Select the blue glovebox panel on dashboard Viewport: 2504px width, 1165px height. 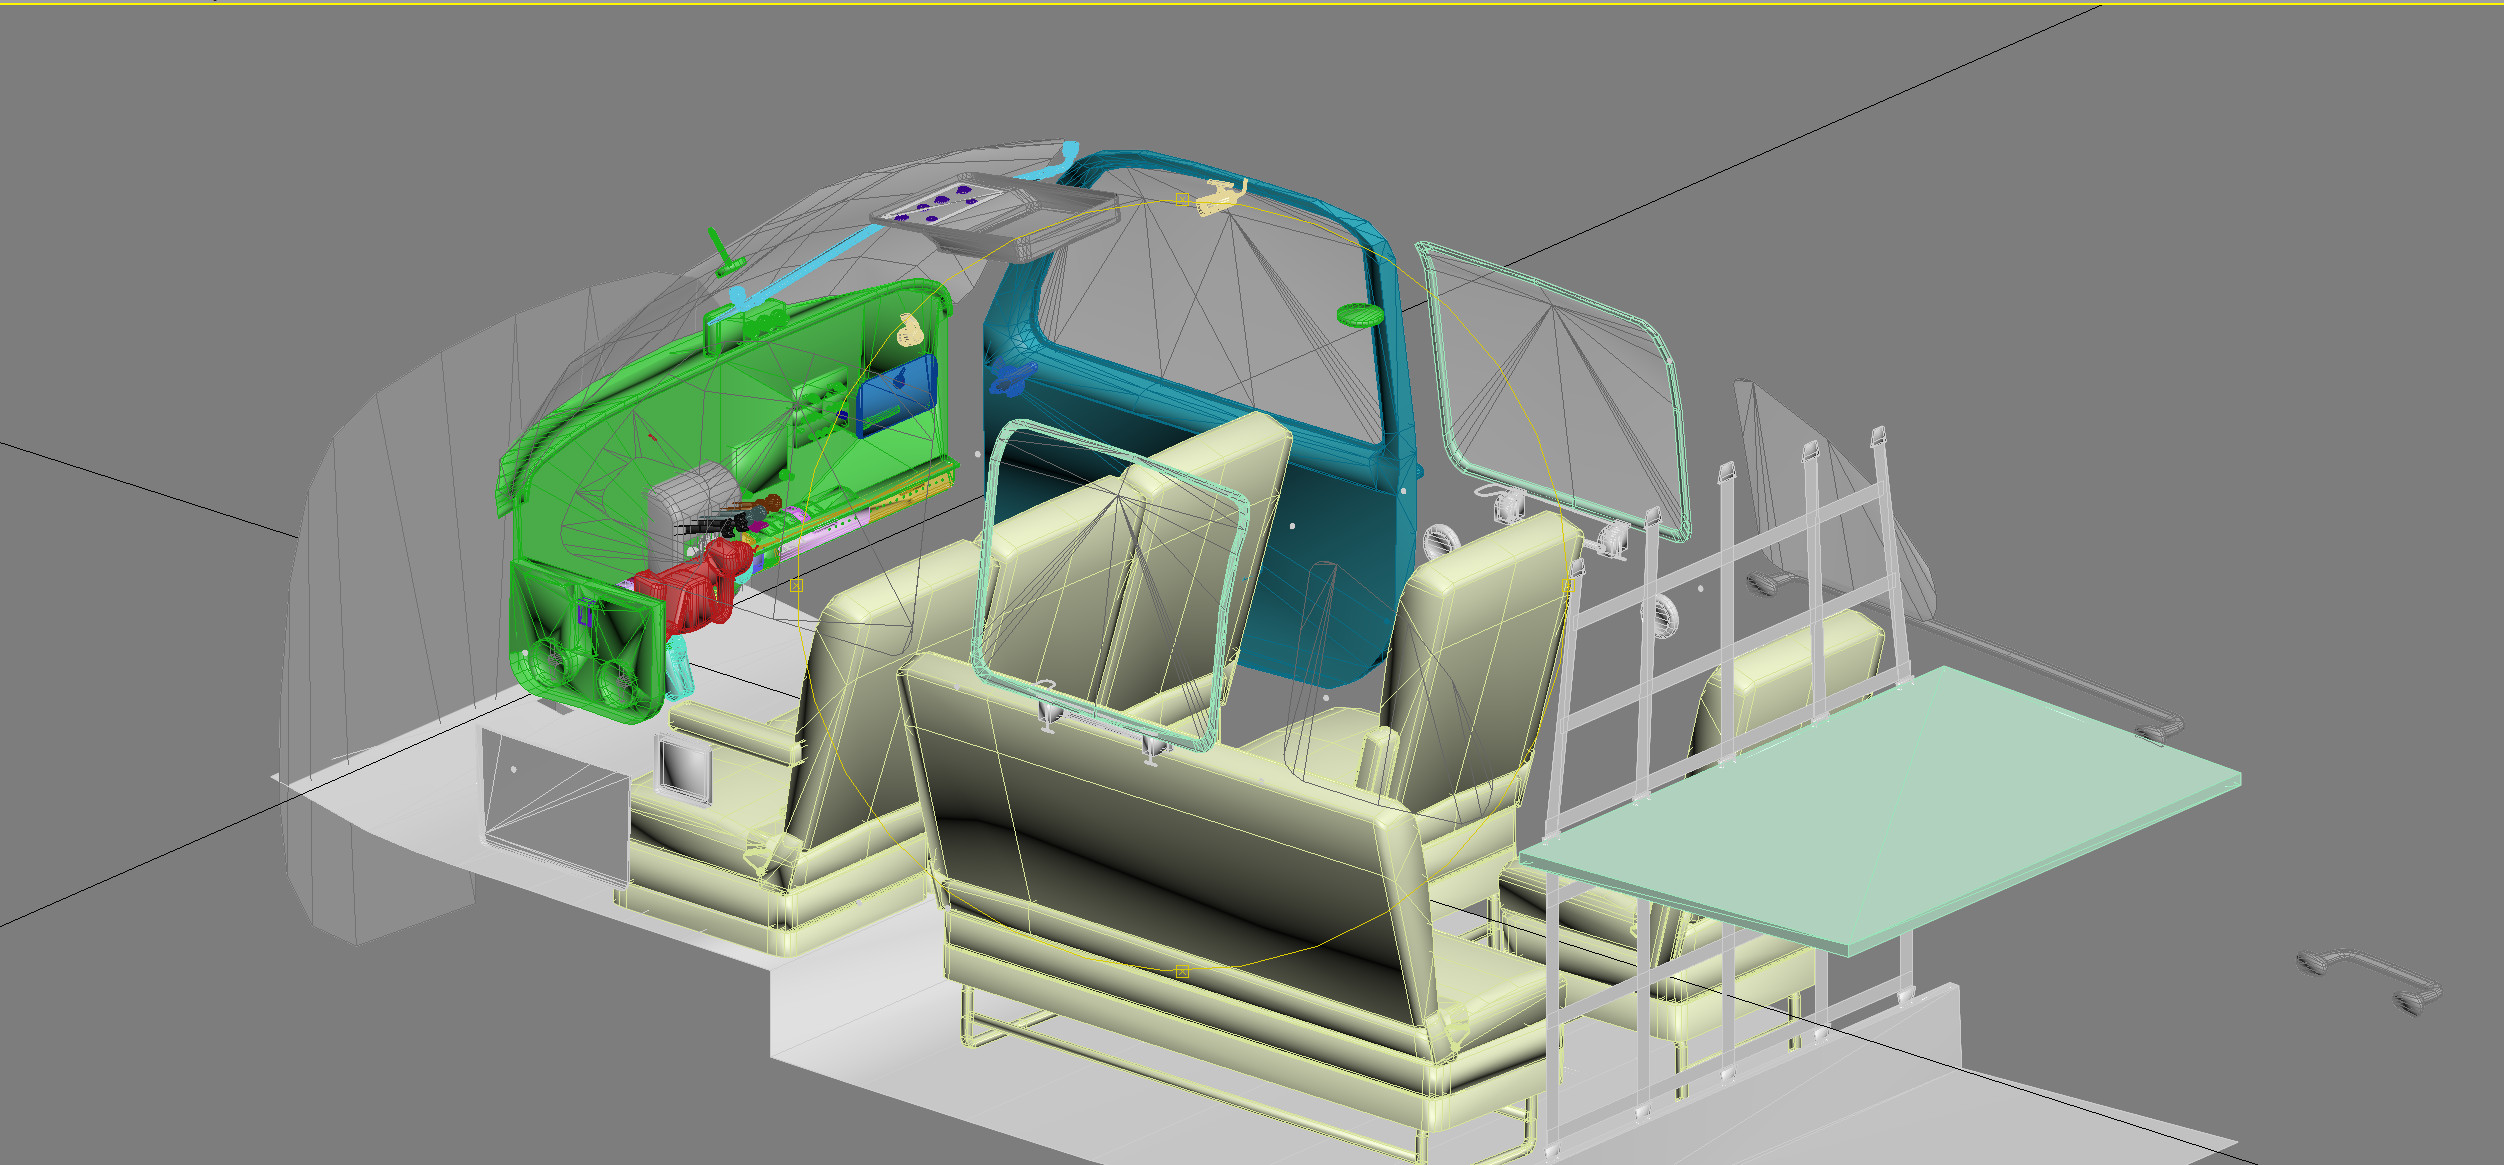pos(896,396)
